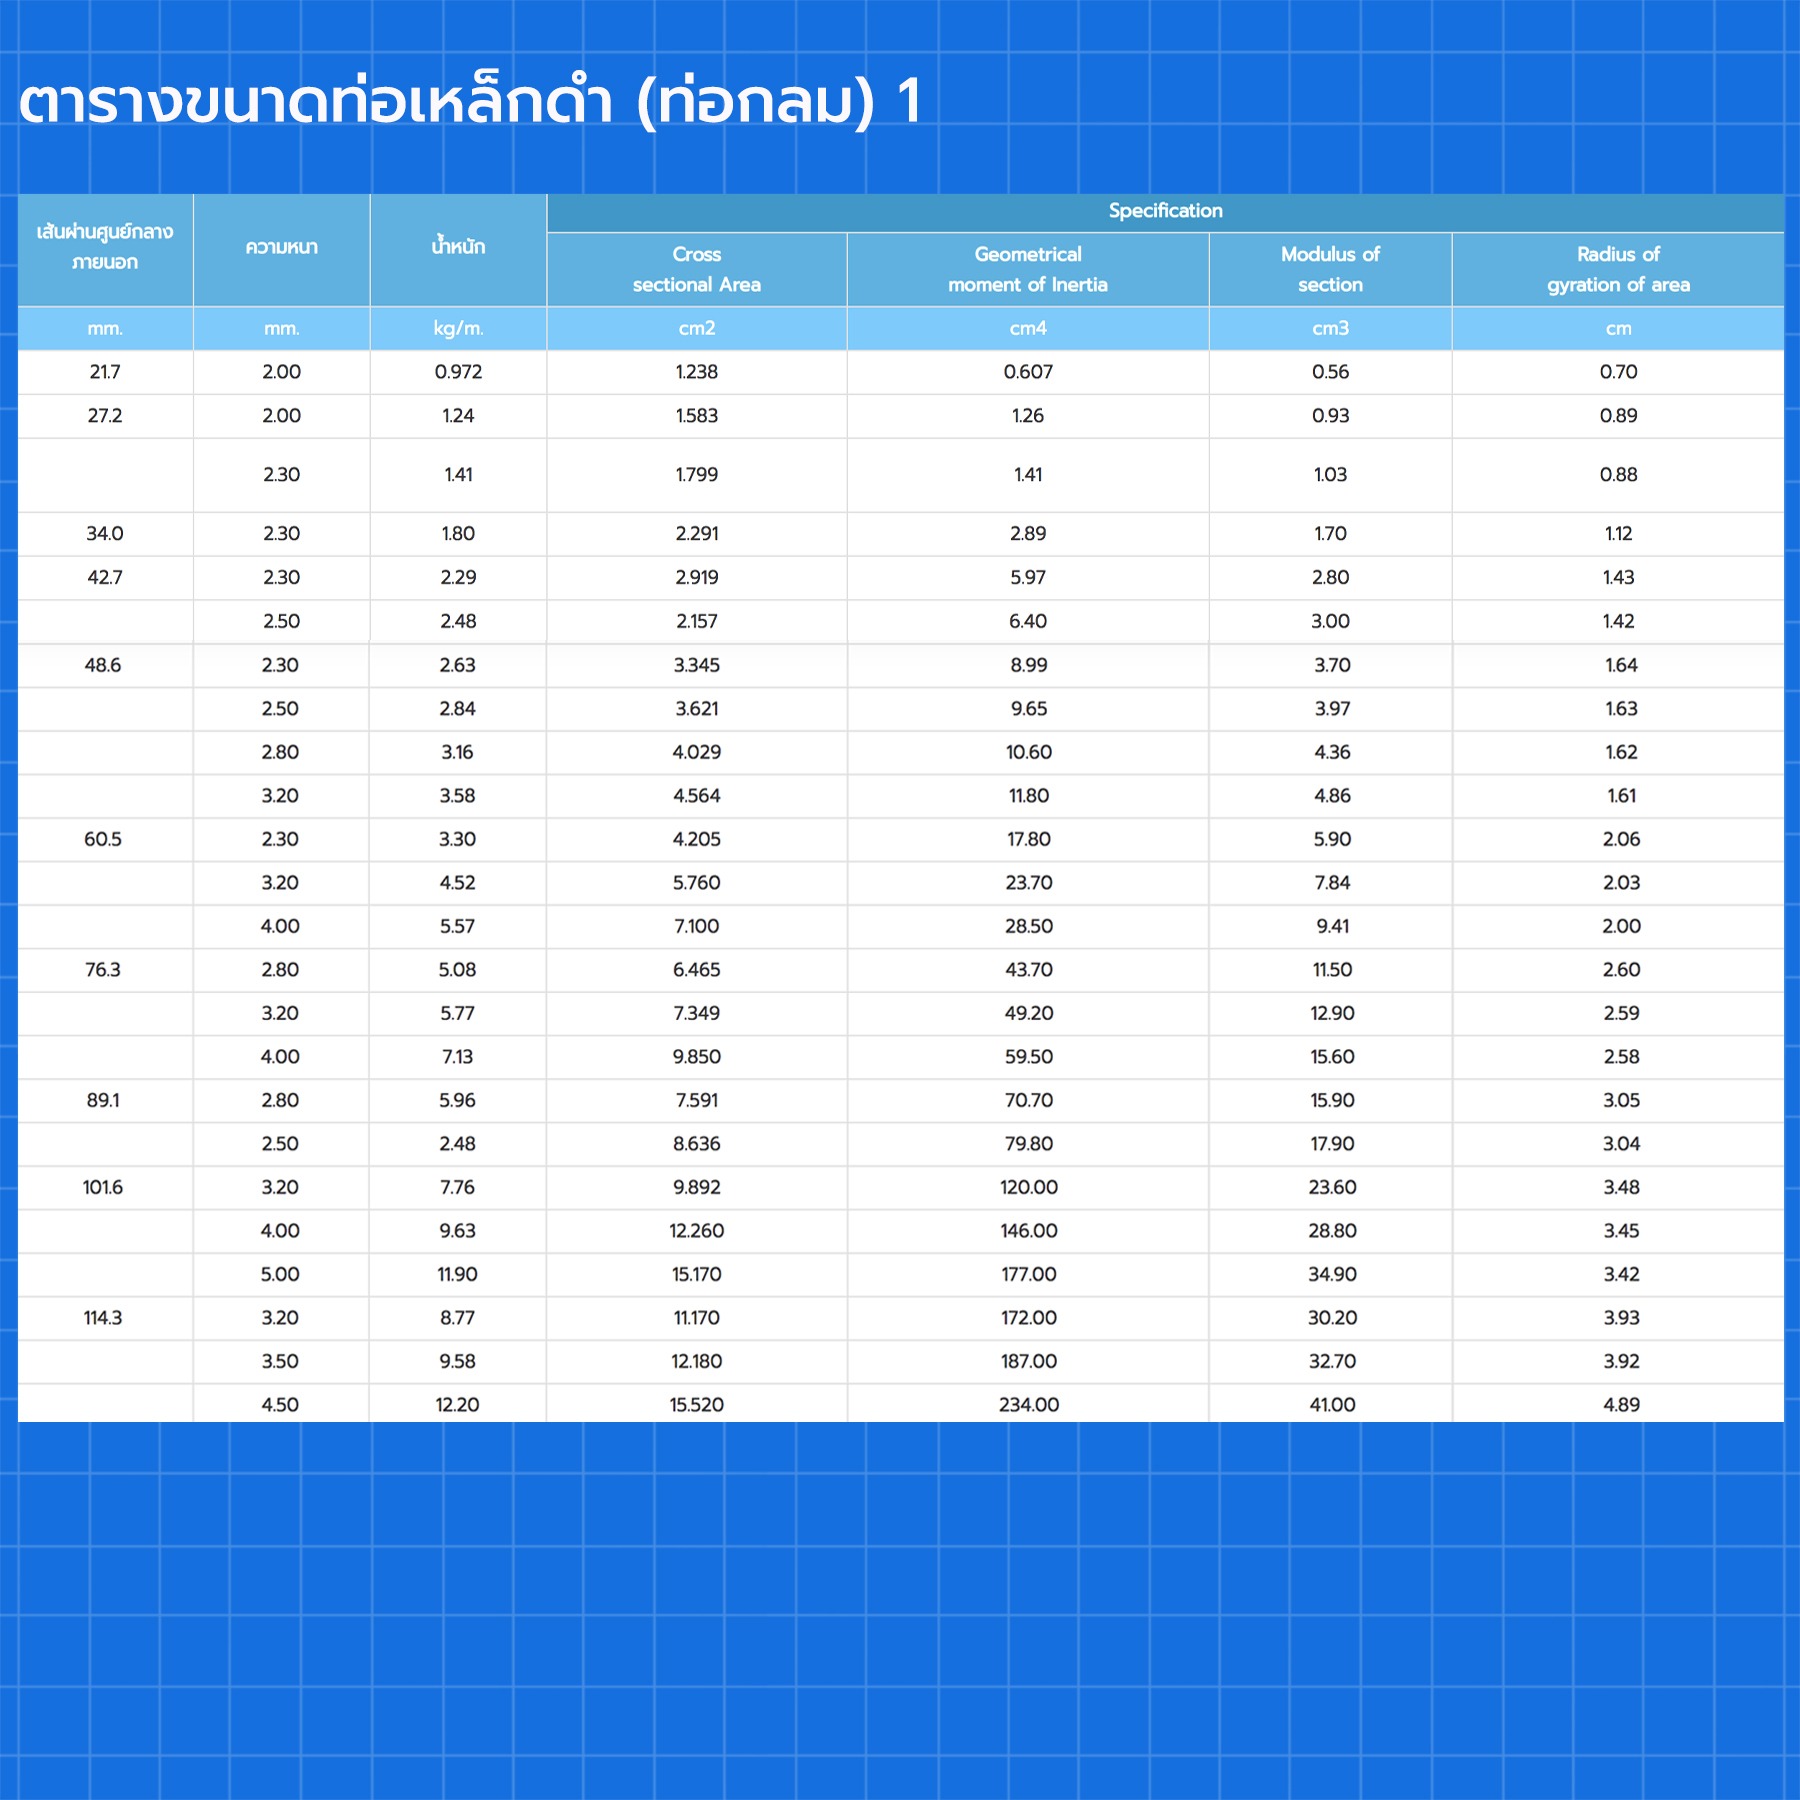Click the radius of gyration '3.48'
Screen dimensions: 1800x1800
tap(1621, 1187)
